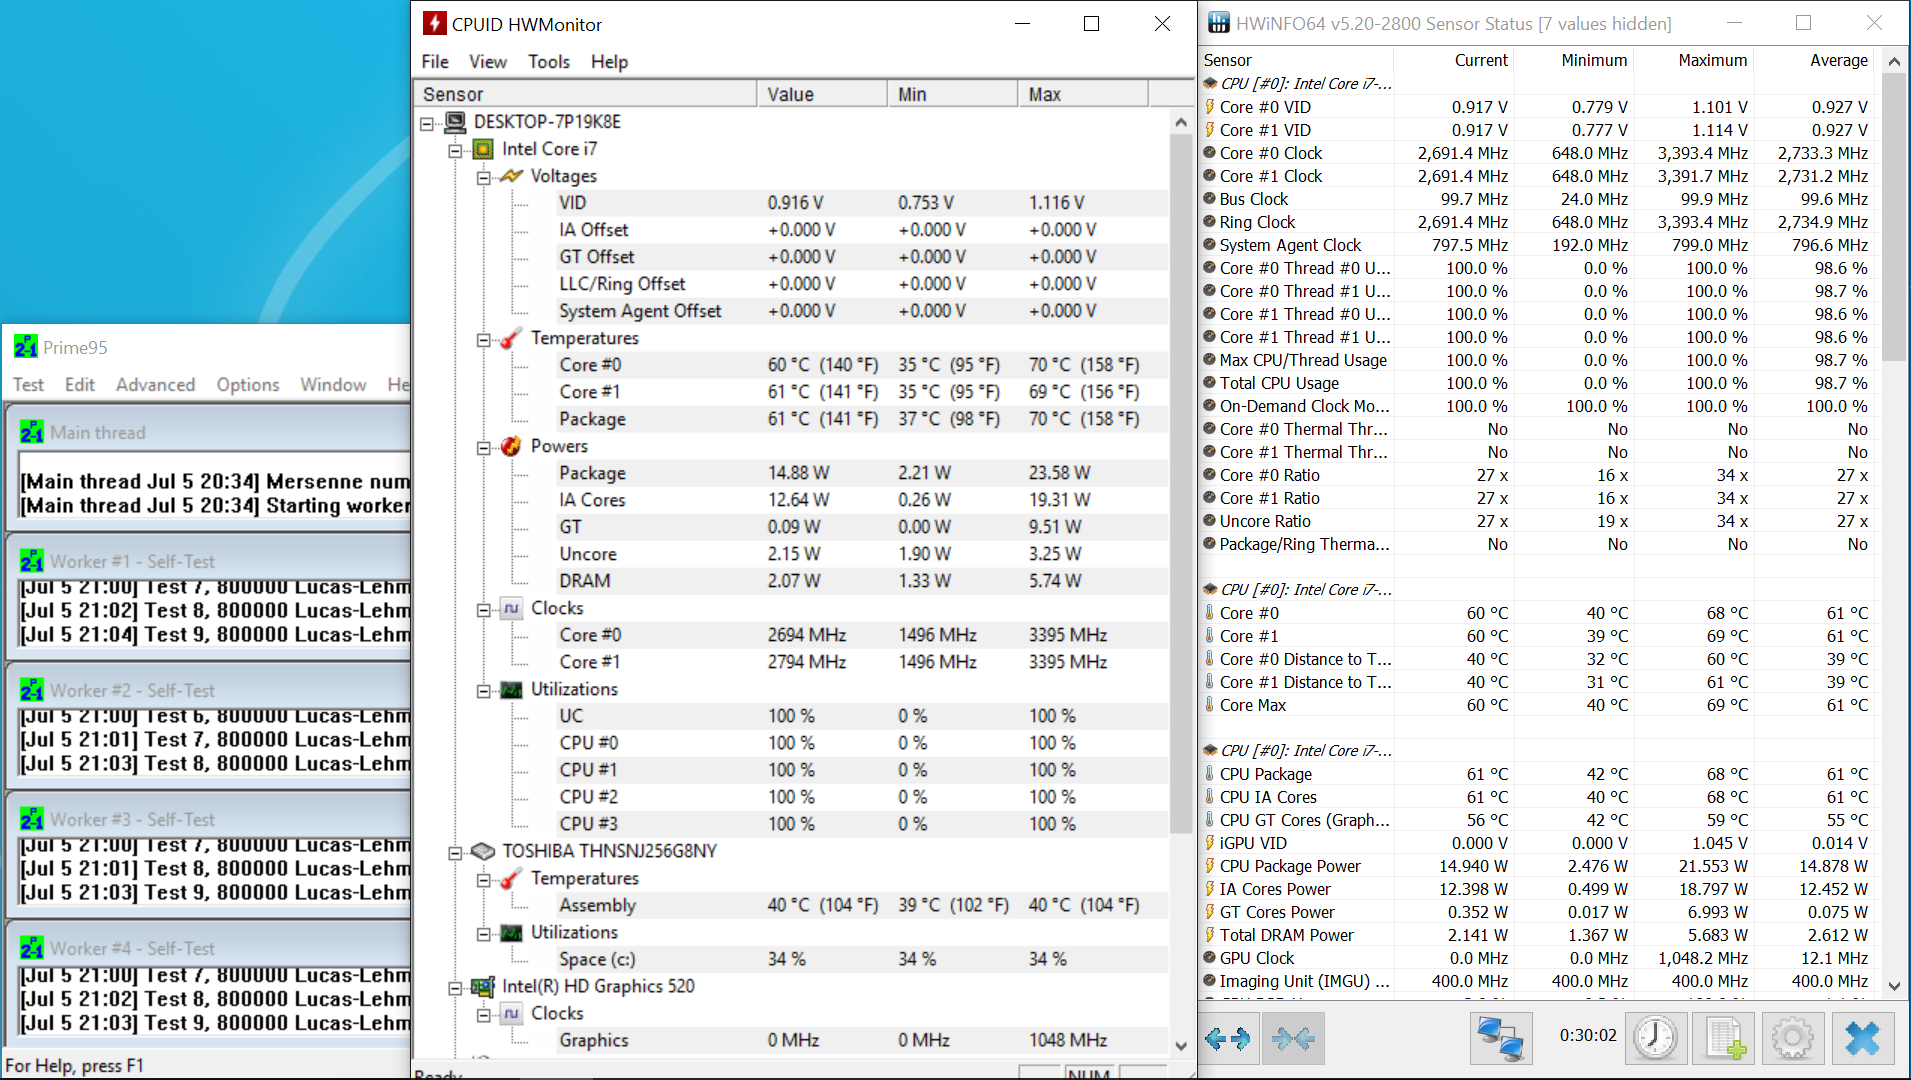This screenshot has width=1911, height=1080.
Task: Click HWiNFO collapse layout arrows button
Action: 1293,1039
